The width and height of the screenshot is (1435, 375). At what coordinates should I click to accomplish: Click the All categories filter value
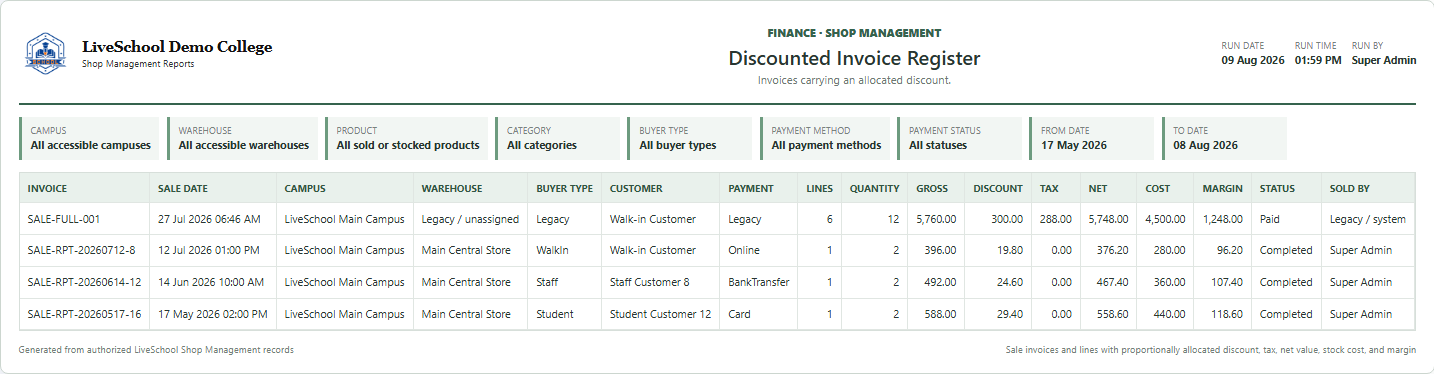coord(542,146)
